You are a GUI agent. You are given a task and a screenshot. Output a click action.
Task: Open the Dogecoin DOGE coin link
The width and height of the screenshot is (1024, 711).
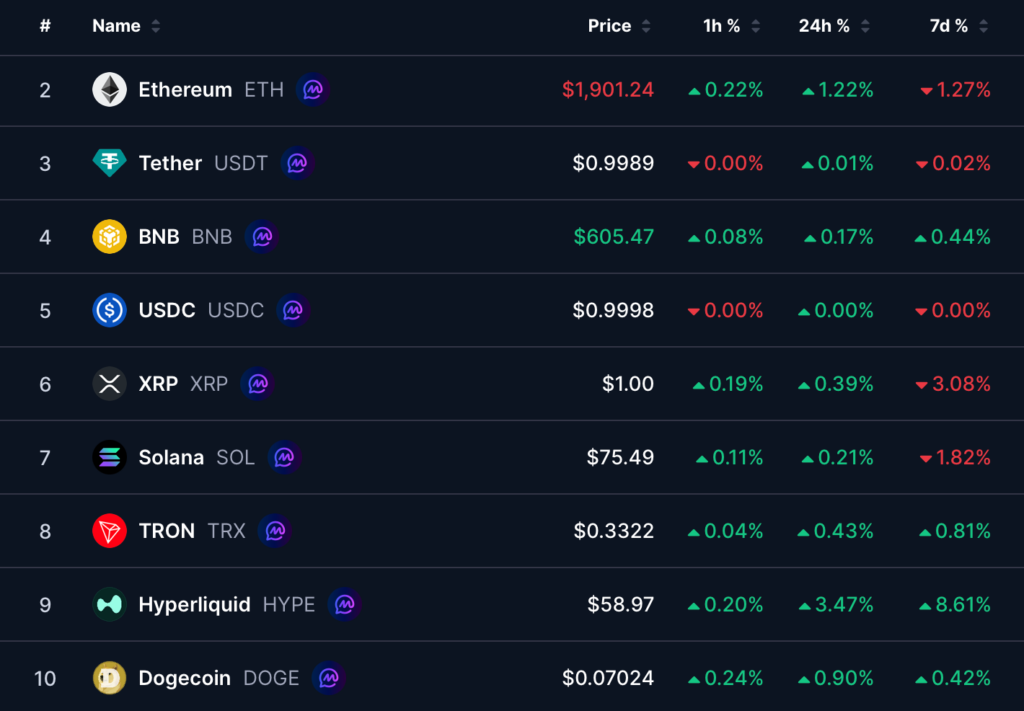(219, 678)
